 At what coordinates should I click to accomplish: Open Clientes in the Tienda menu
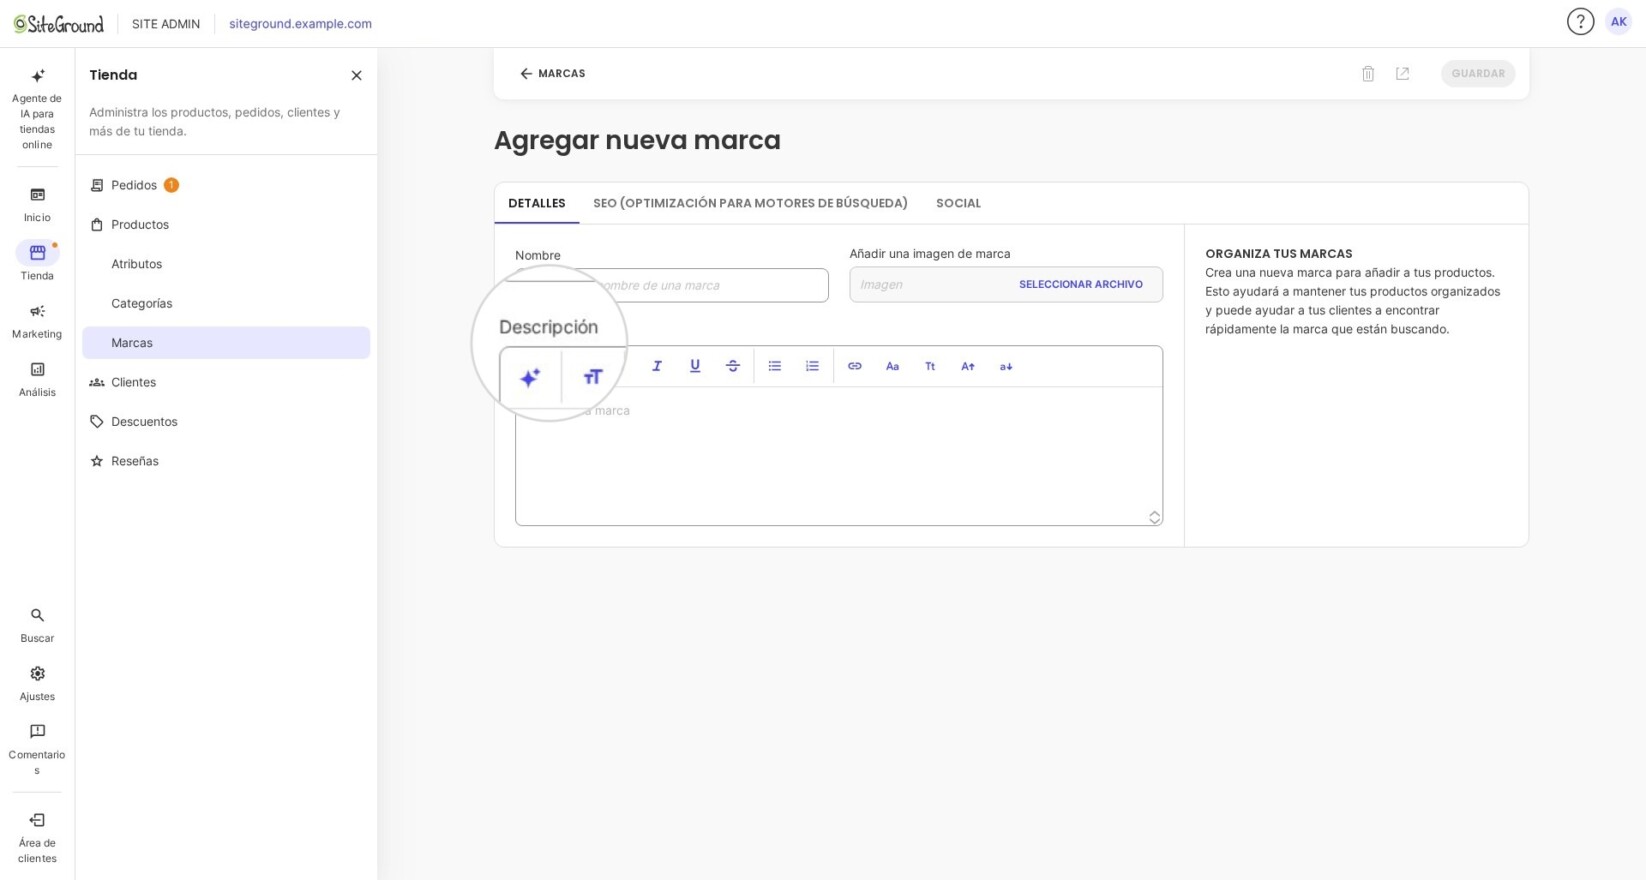[226, 382]
